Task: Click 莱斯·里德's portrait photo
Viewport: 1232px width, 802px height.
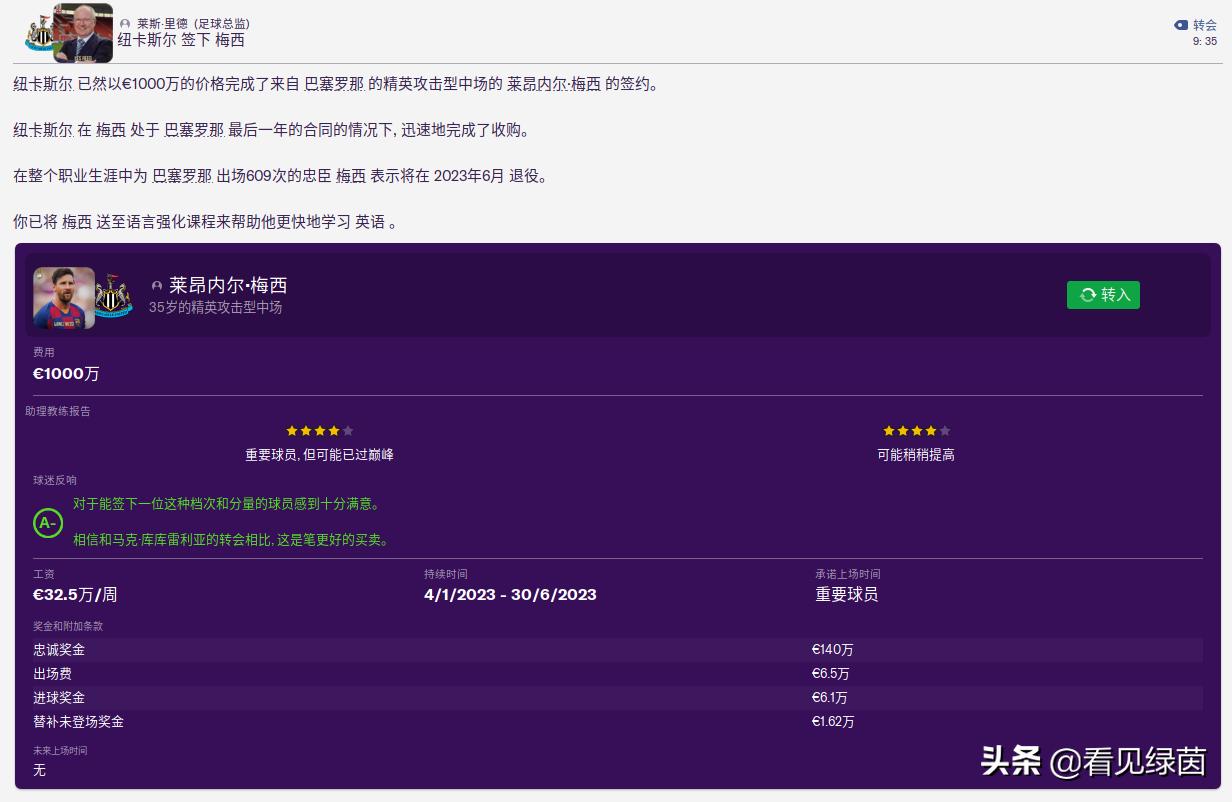Action: (82, 35)
